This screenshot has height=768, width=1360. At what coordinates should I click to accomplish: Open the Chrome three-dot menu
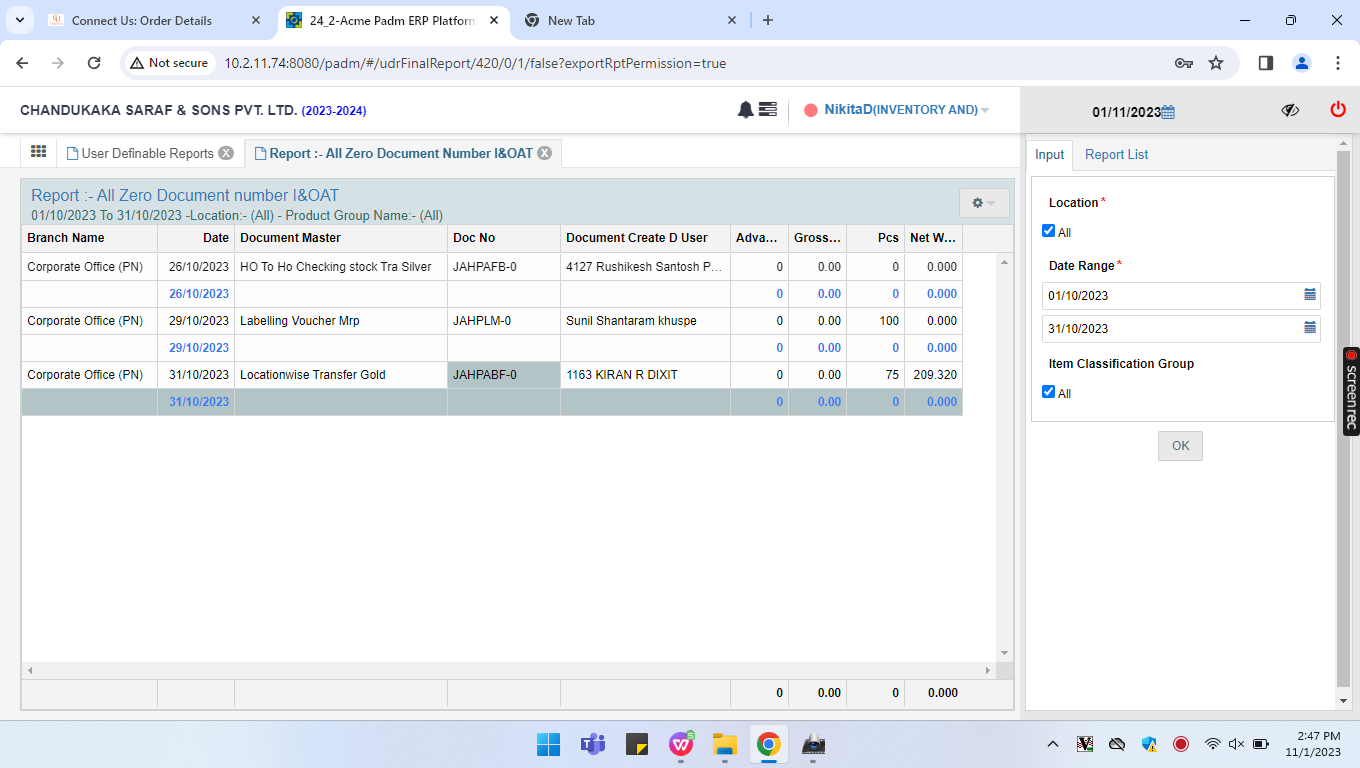1338,63
